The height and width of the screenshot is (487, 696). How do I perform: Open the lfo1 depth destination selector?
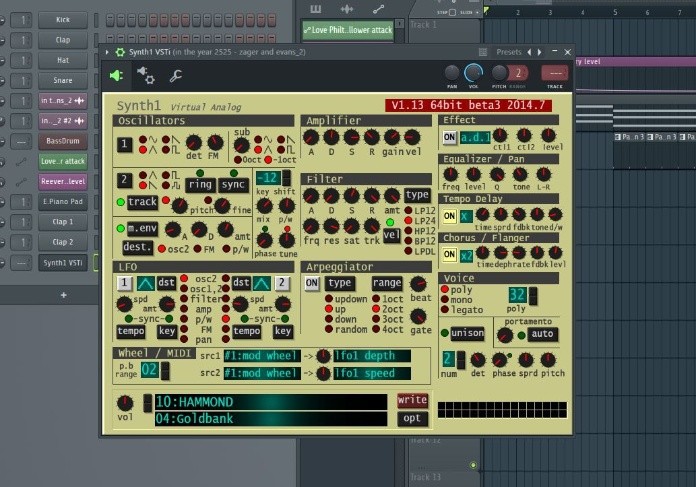pos(372,356)
